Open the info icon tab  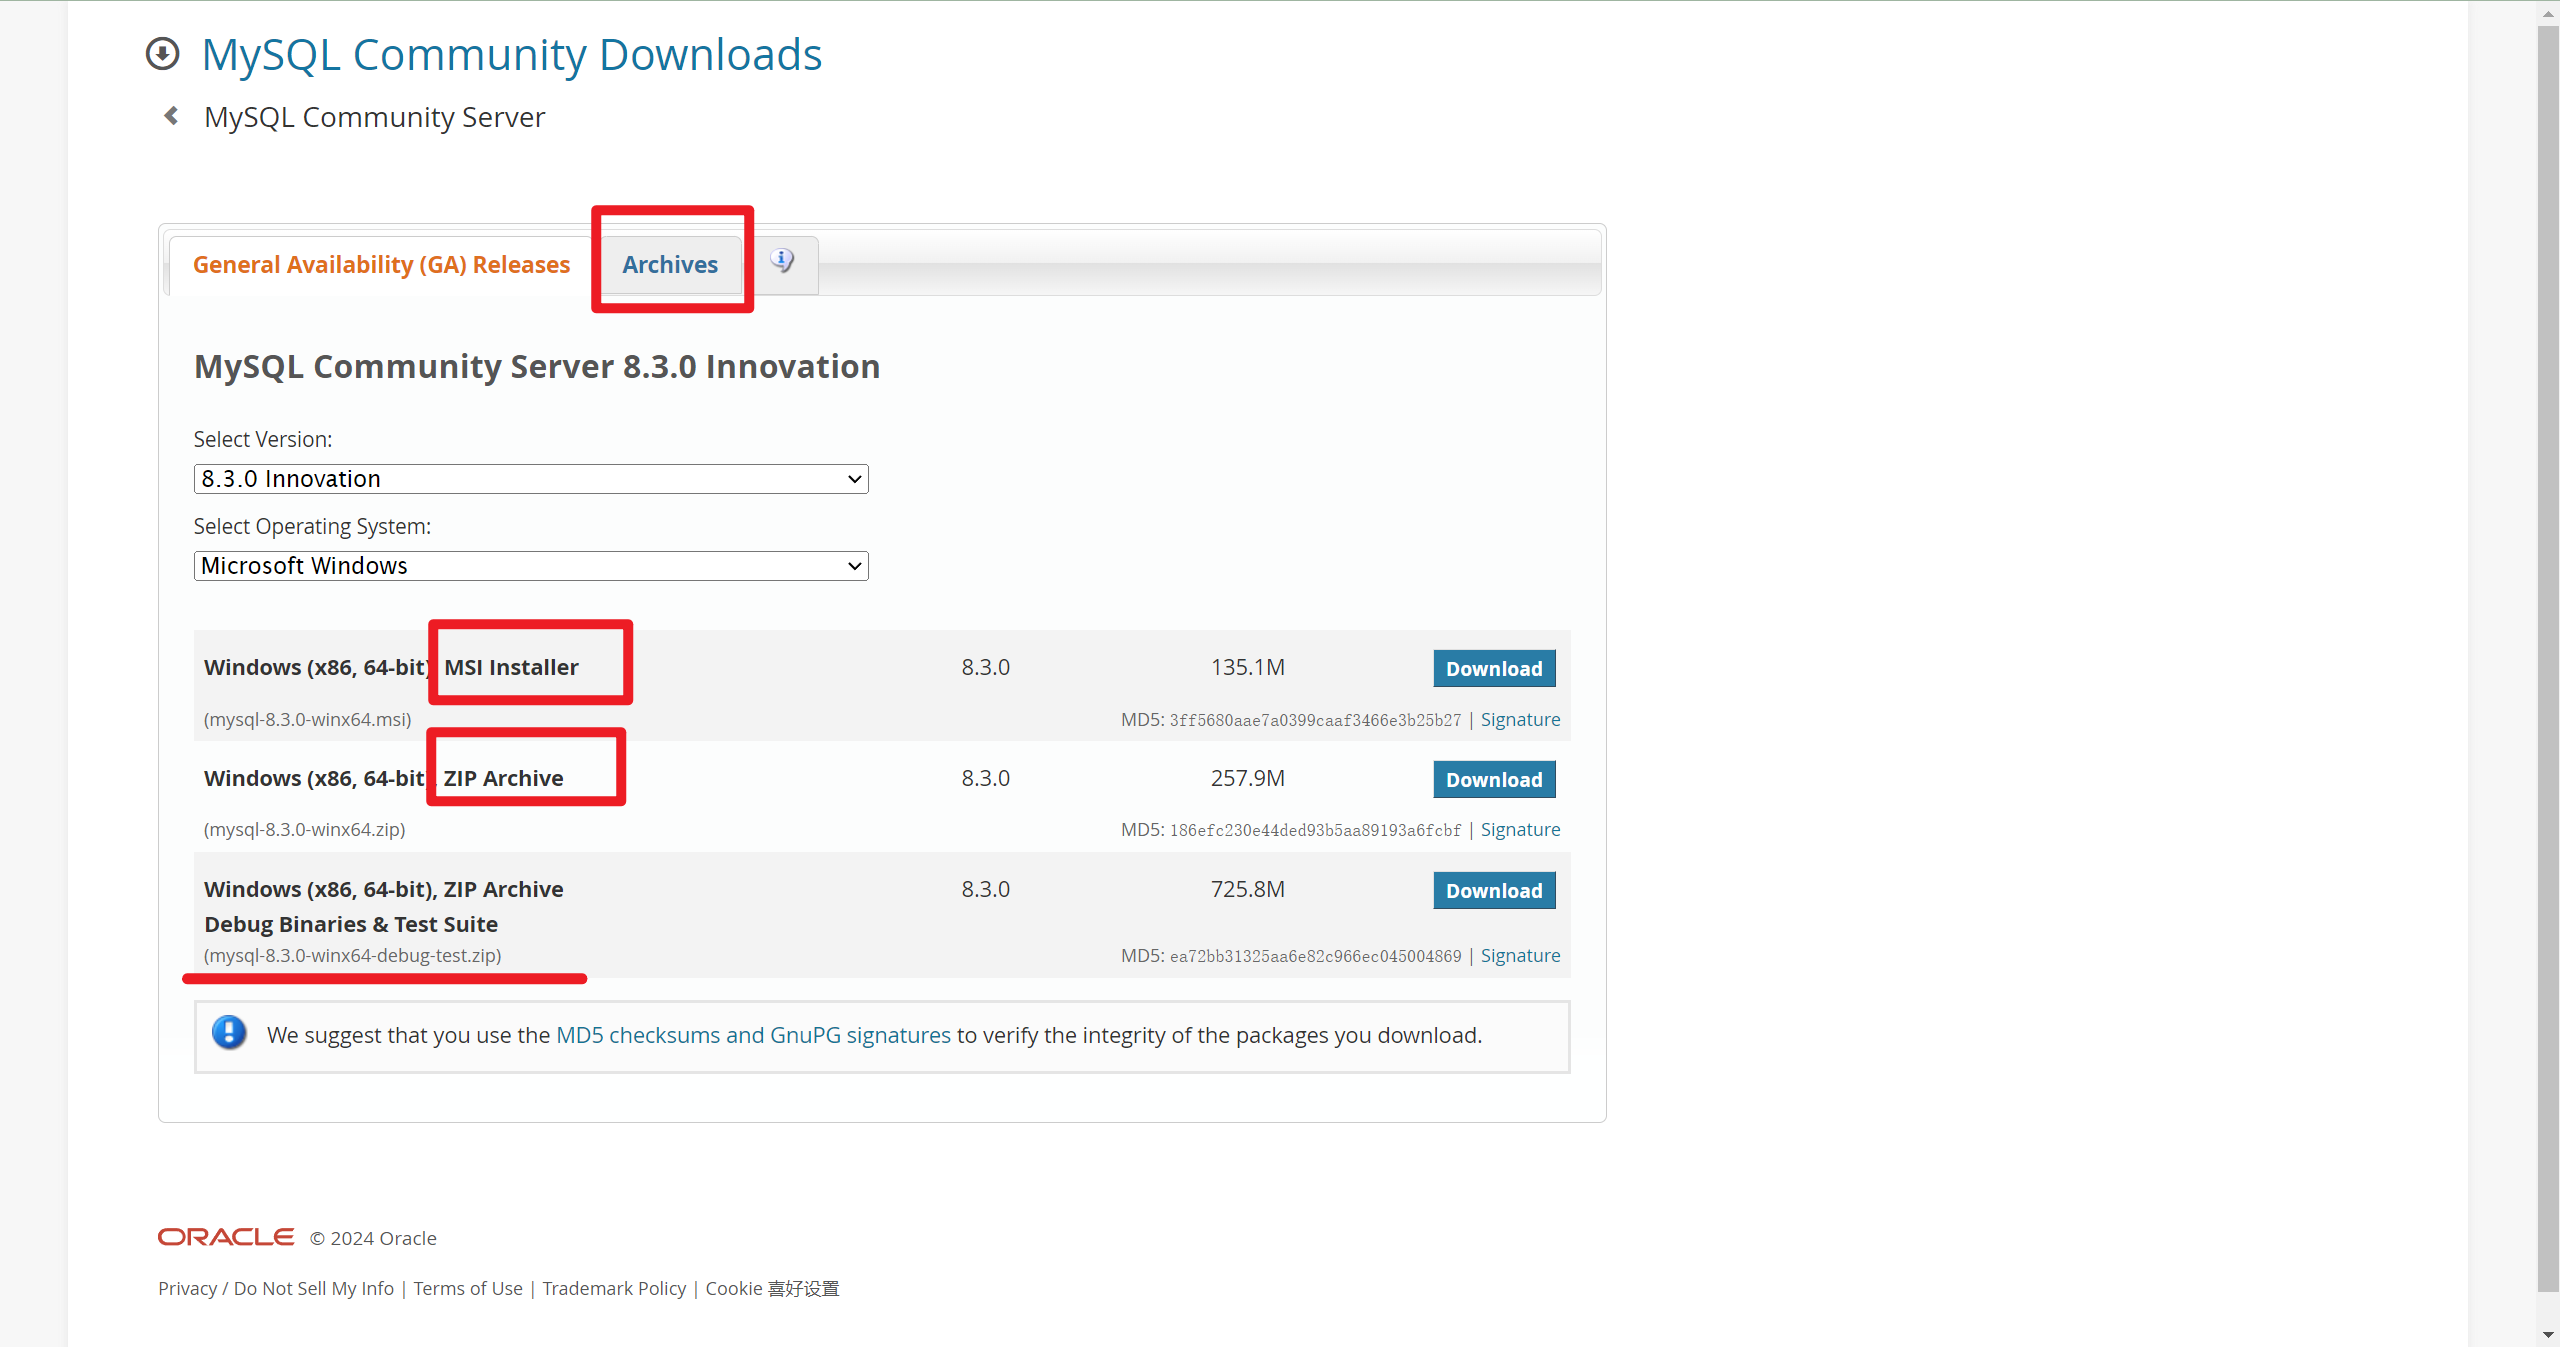(x=783, y=262)
